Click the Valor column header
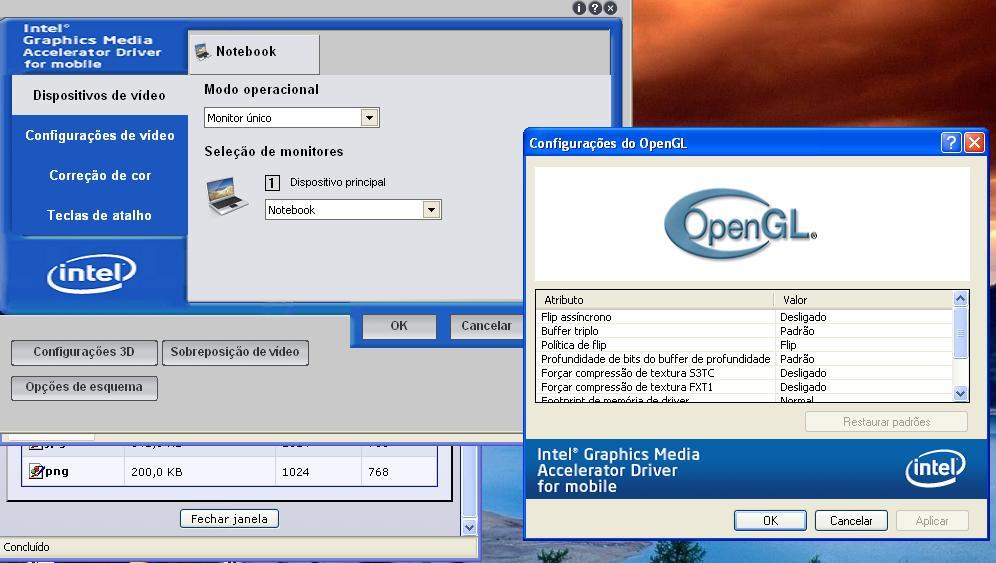This screenshot has height=563, width=996. [864, 300]
